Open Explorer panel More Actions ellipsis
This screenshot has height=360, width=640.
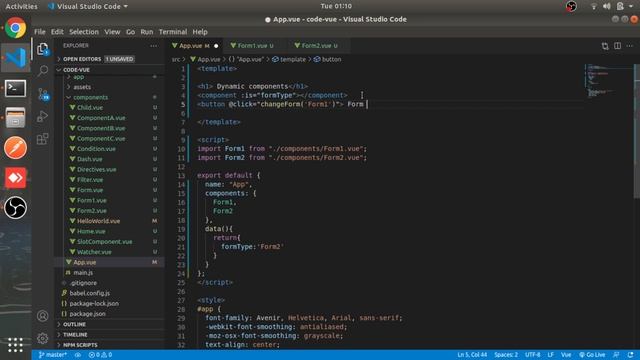pyautogui.click(x=154, y=46)
